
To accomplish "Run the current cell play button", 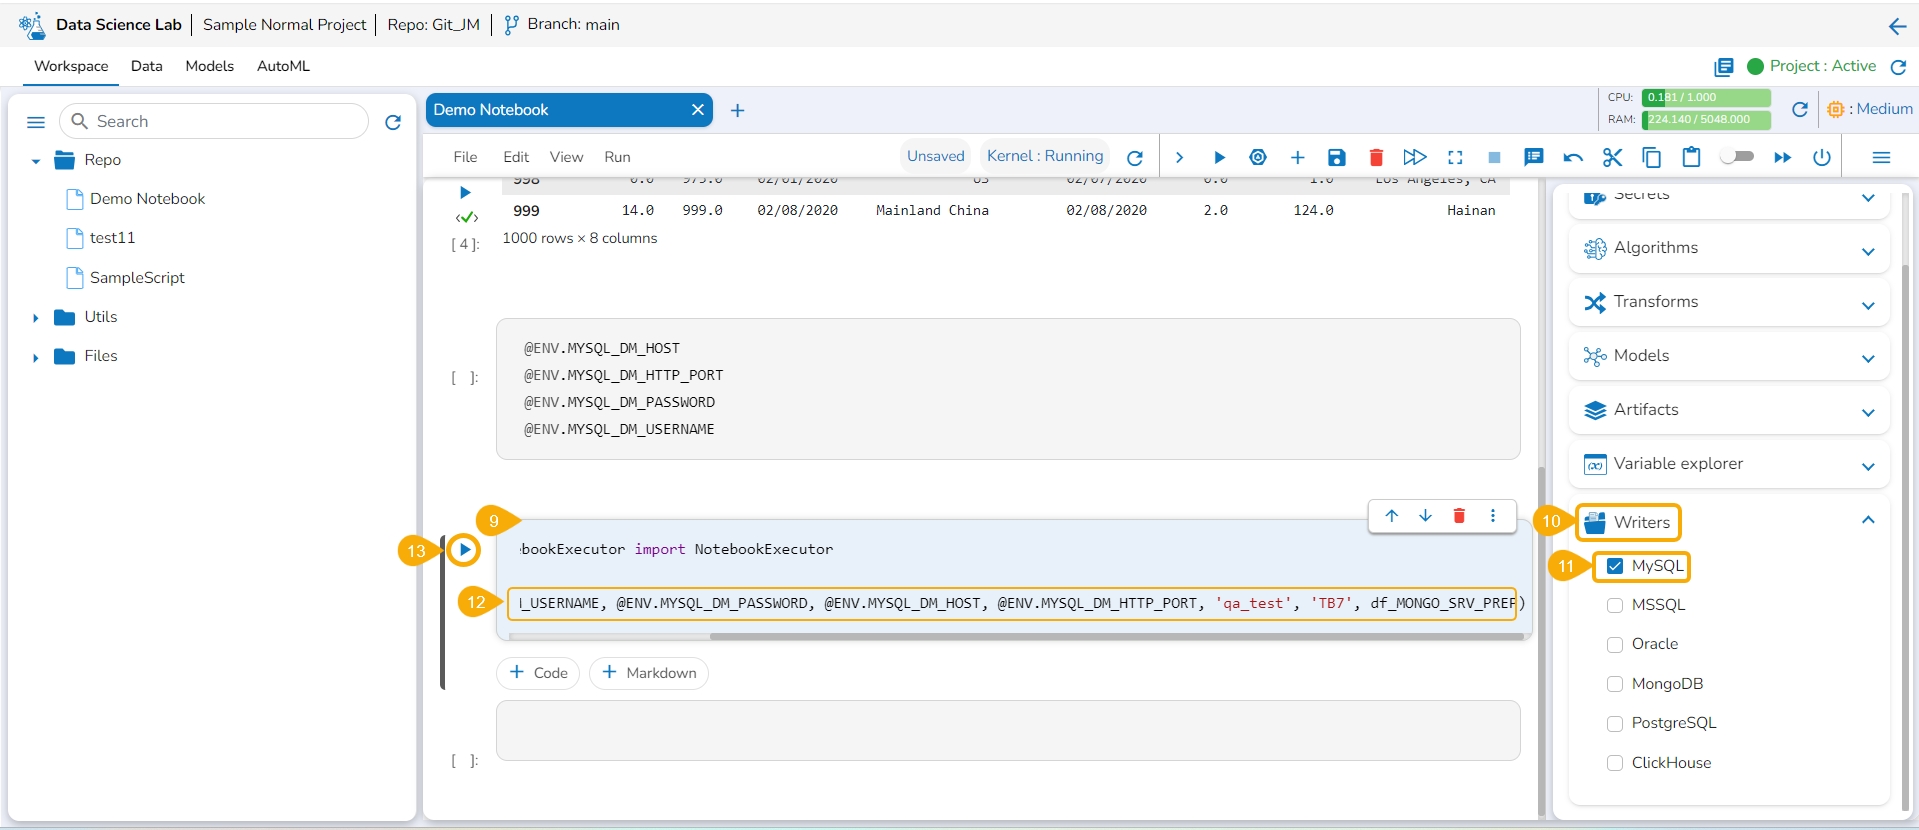I will [x=464, y=549].
